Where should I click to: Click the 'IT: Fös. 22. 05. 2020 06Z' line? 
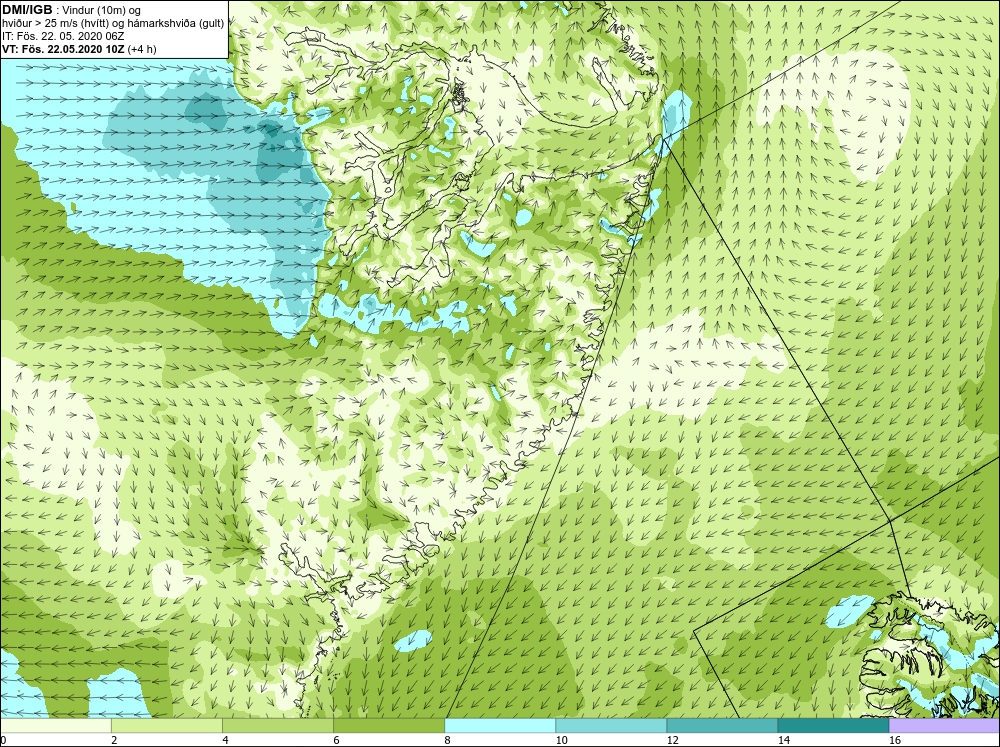tap(63, 36)
